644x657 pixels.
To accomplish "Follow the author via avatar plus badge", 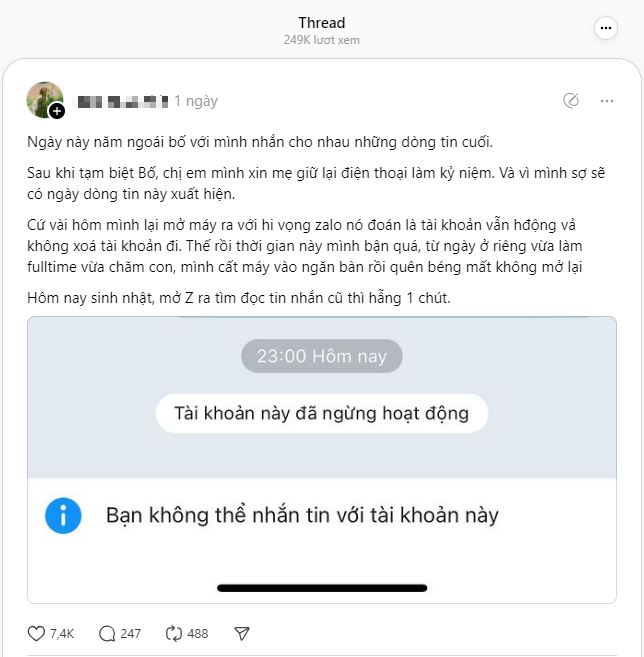I will 57,111.
